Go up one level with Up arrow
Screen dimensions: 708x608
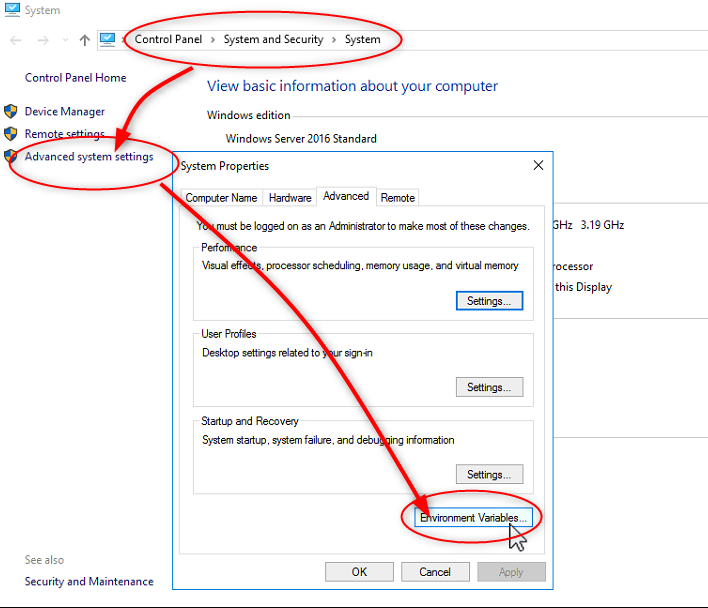[x=84, y=40]
